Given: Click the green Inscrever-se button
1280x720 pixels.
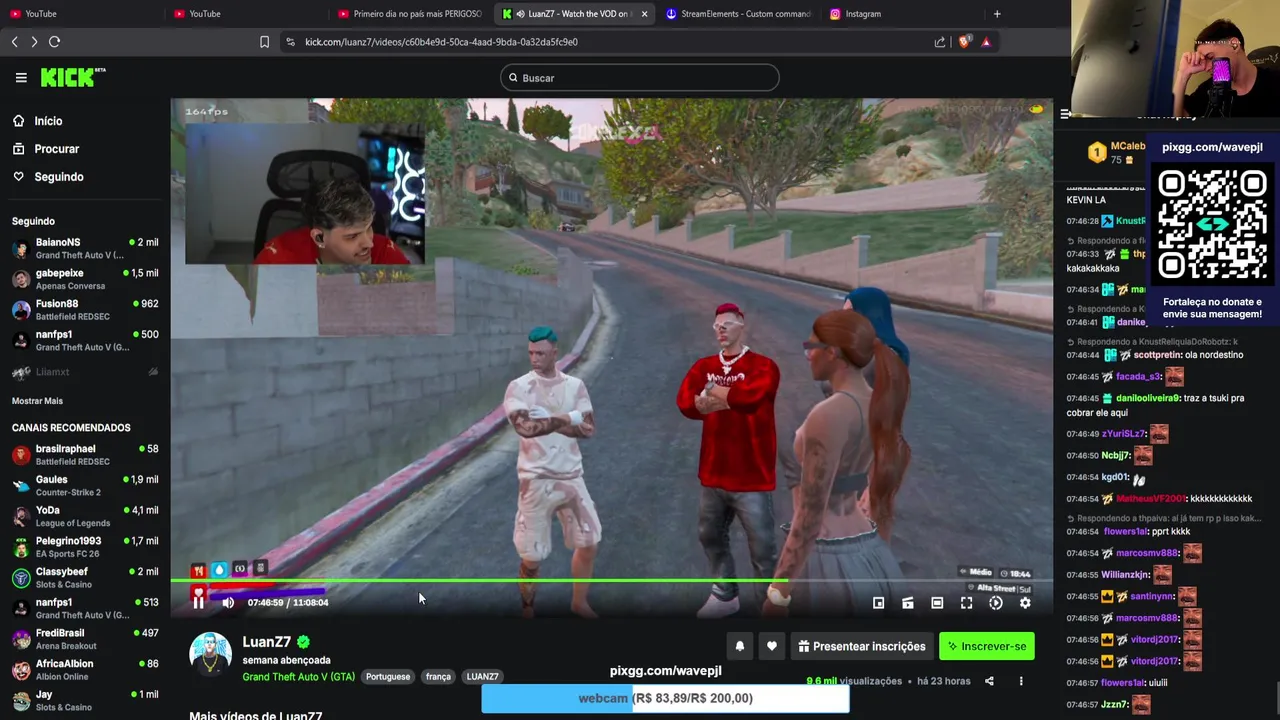Looking at the screenshot, I should coord(987,646).
